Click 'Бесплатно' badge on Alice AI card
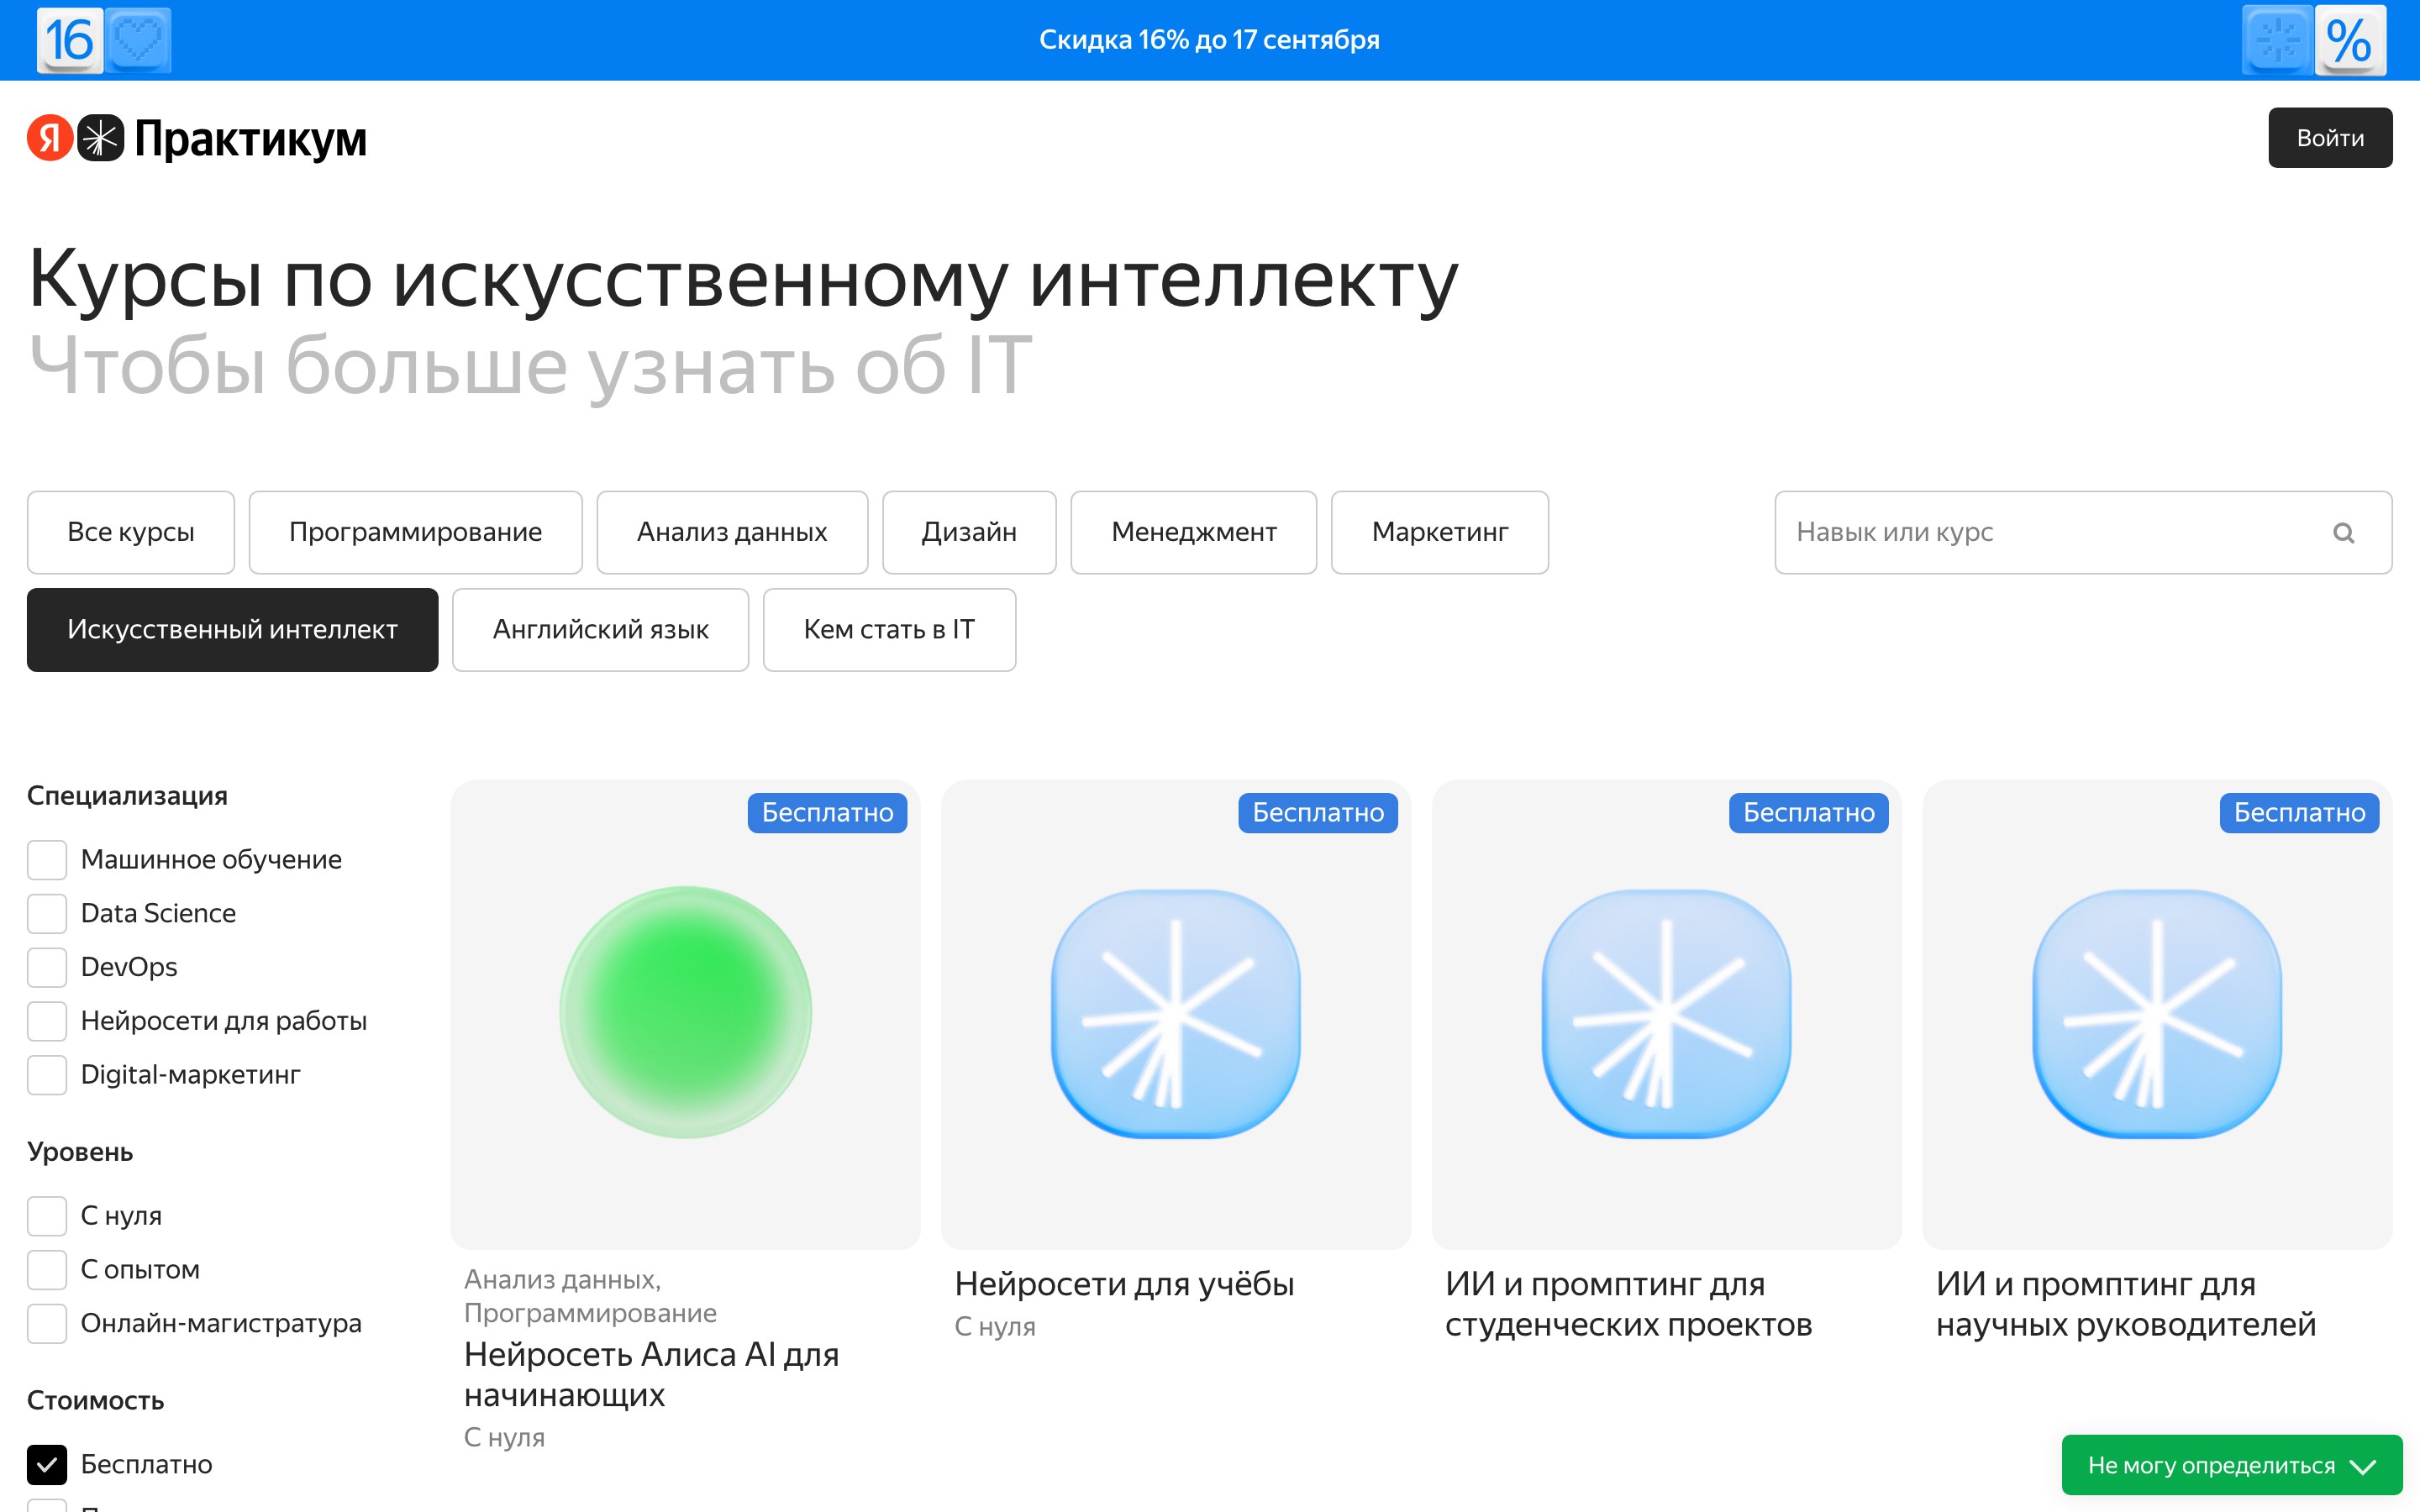Viewport: 2420px width, 1512px height. tap(827, 813)
